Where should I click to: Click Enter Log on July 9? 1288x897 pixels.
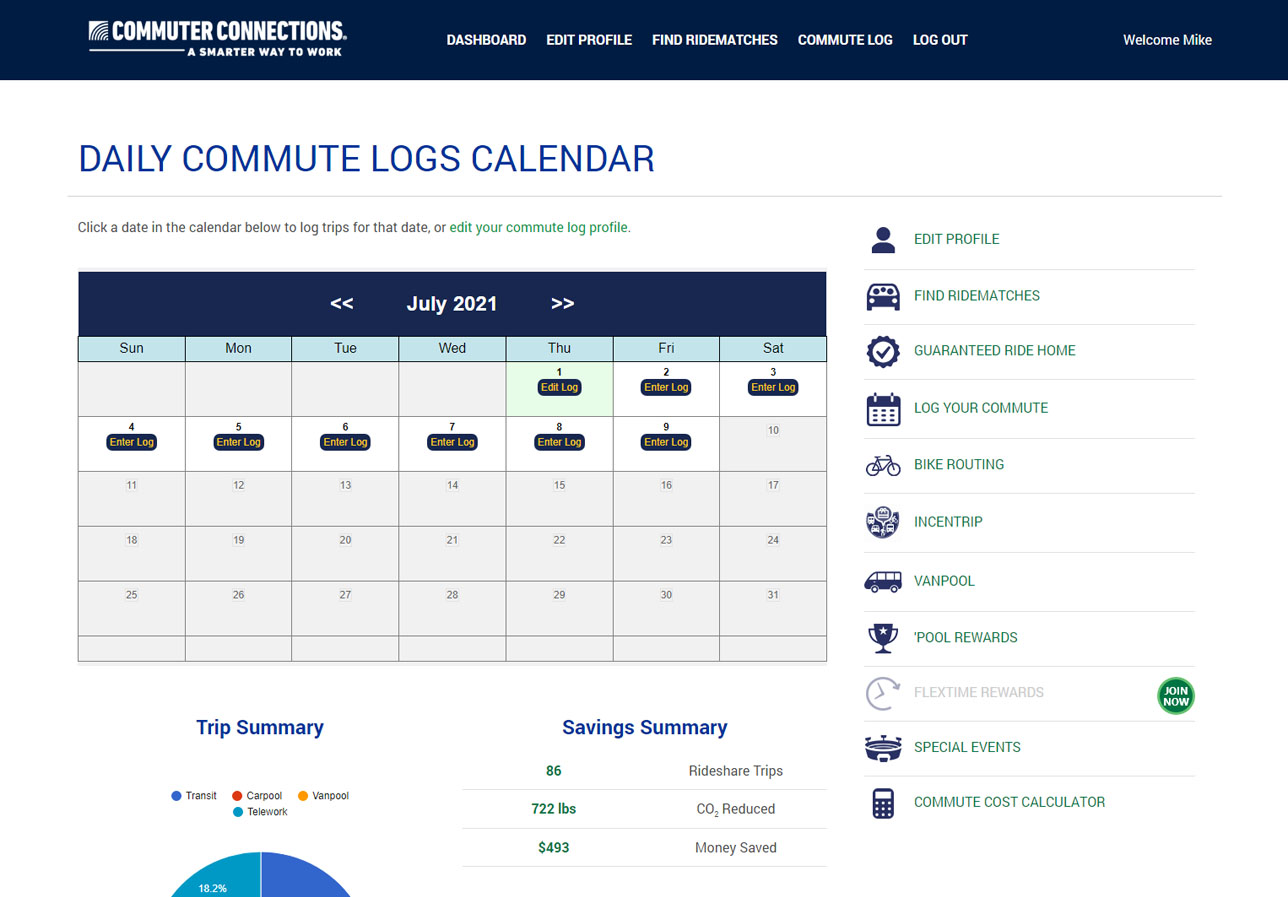[x=666, y=442]
